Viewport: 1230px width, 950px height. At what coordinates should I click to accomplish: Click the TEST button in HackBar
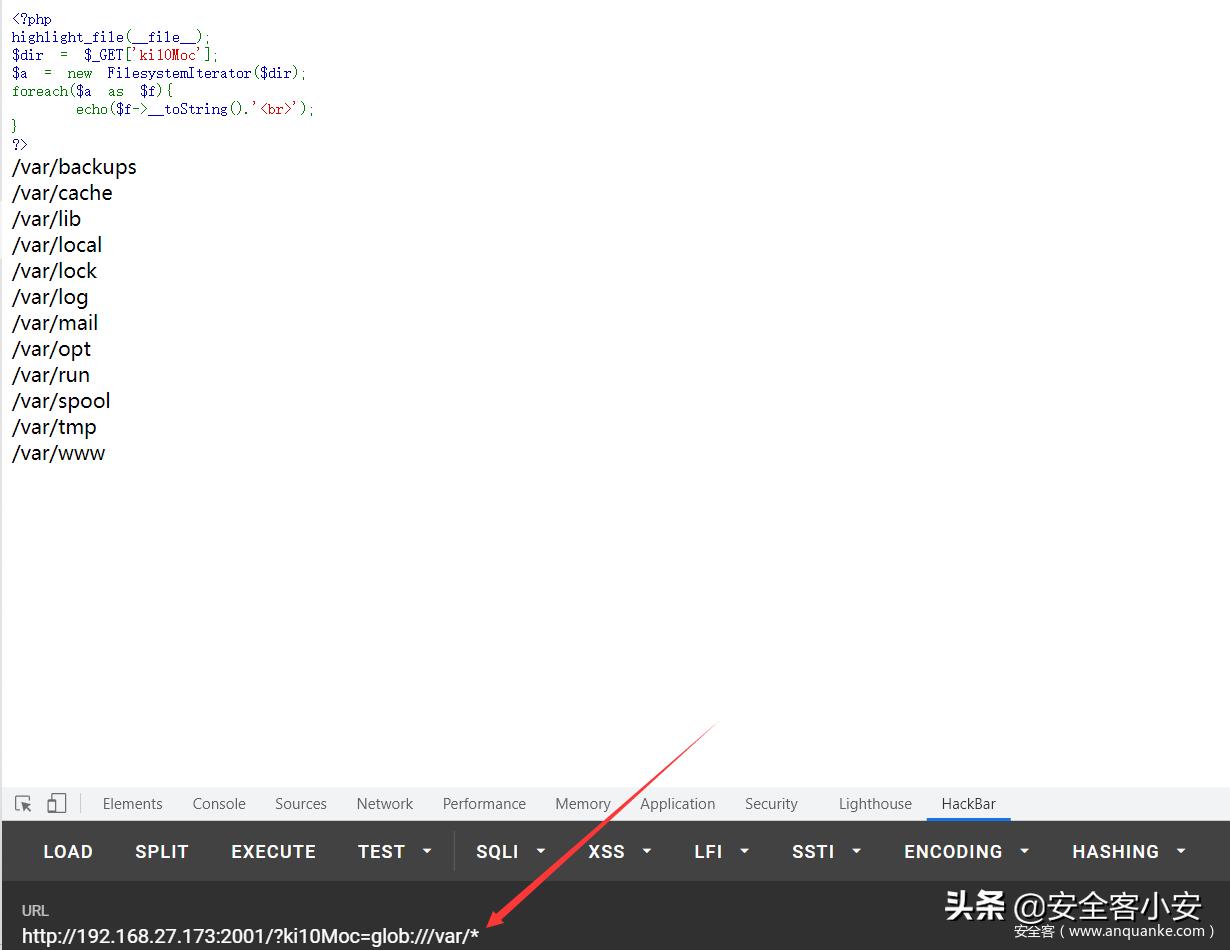(x=381, y=852)
